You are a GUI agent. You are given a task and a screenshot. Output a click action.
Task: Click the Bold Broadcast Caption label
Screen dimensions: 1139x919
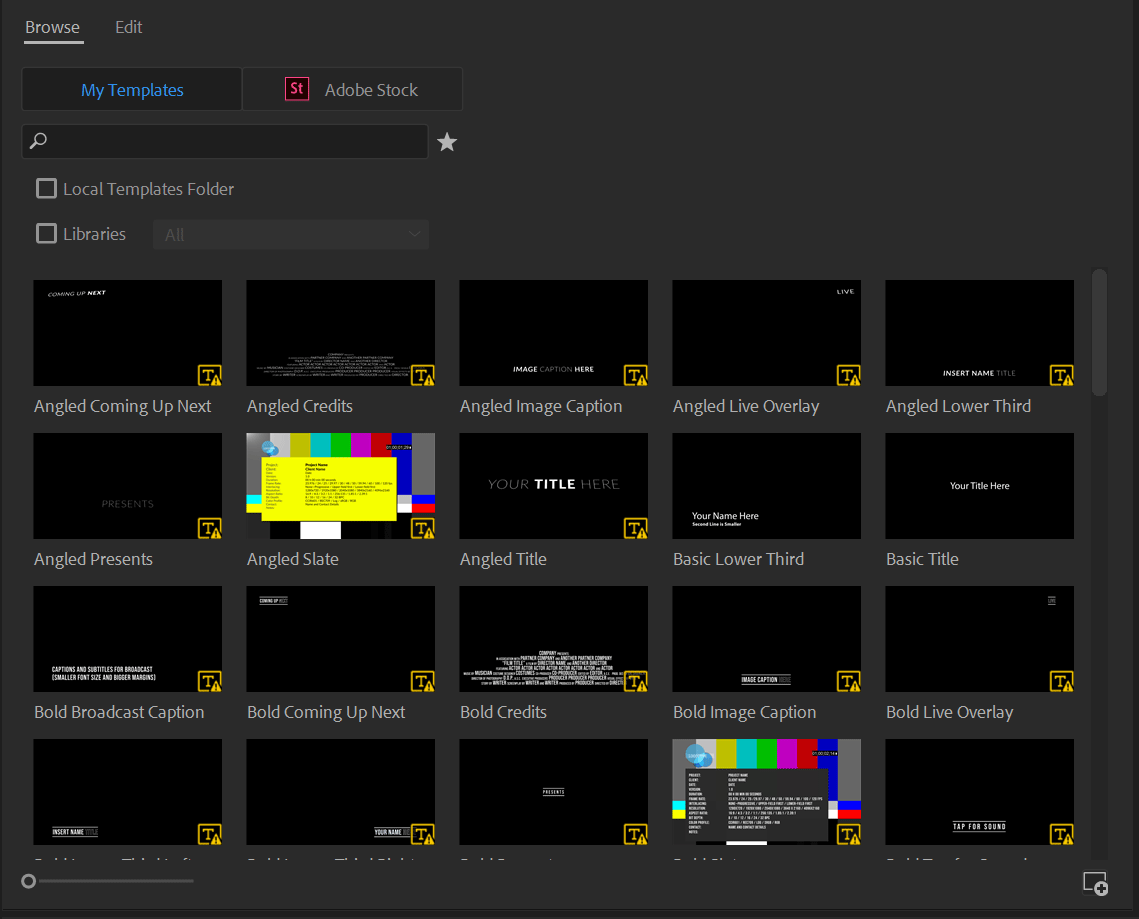(119, 713)
